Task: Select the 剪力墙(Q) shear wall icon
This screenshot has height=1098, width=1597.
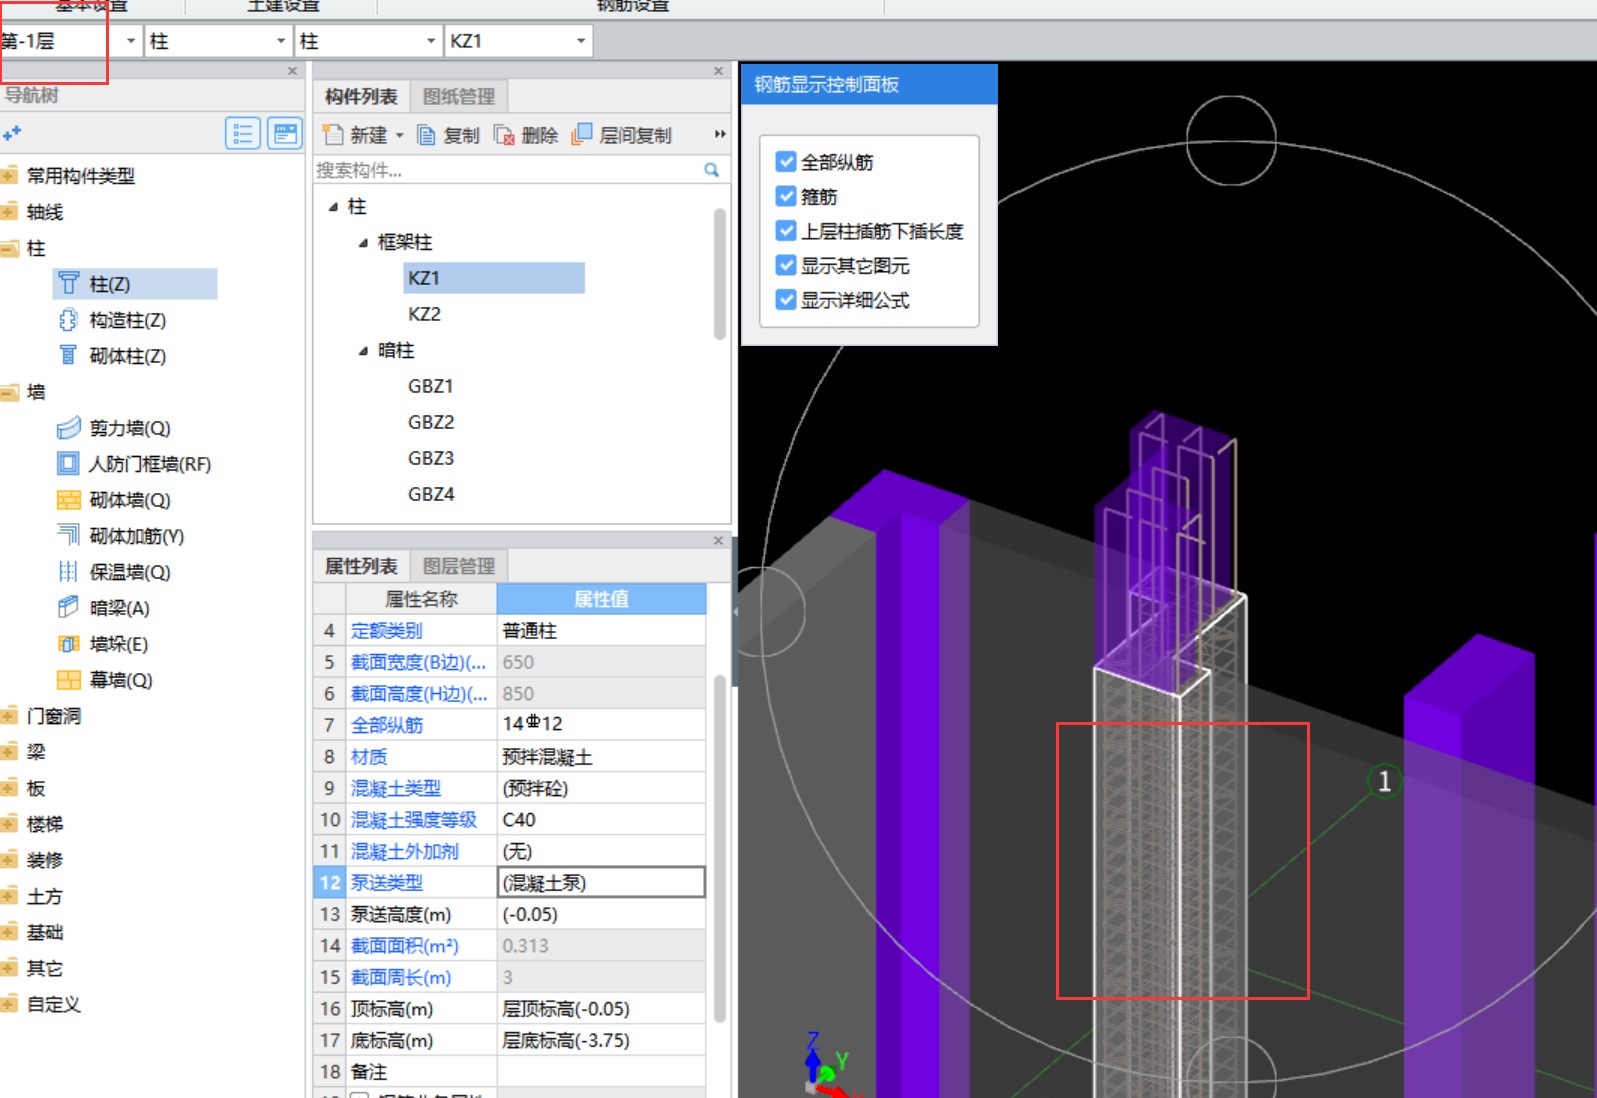Action: point(68,428)
